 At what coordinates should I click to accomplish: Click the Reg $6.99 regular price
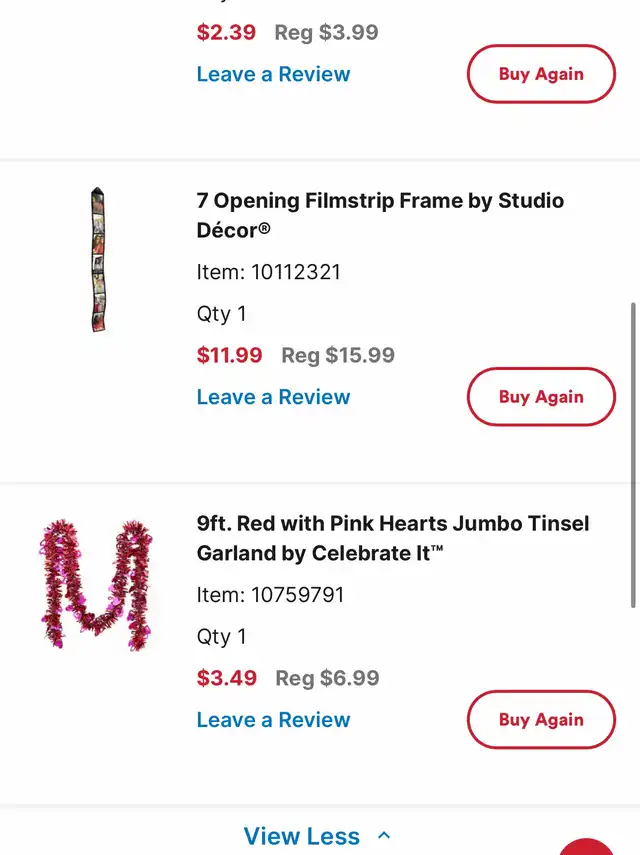327,678
